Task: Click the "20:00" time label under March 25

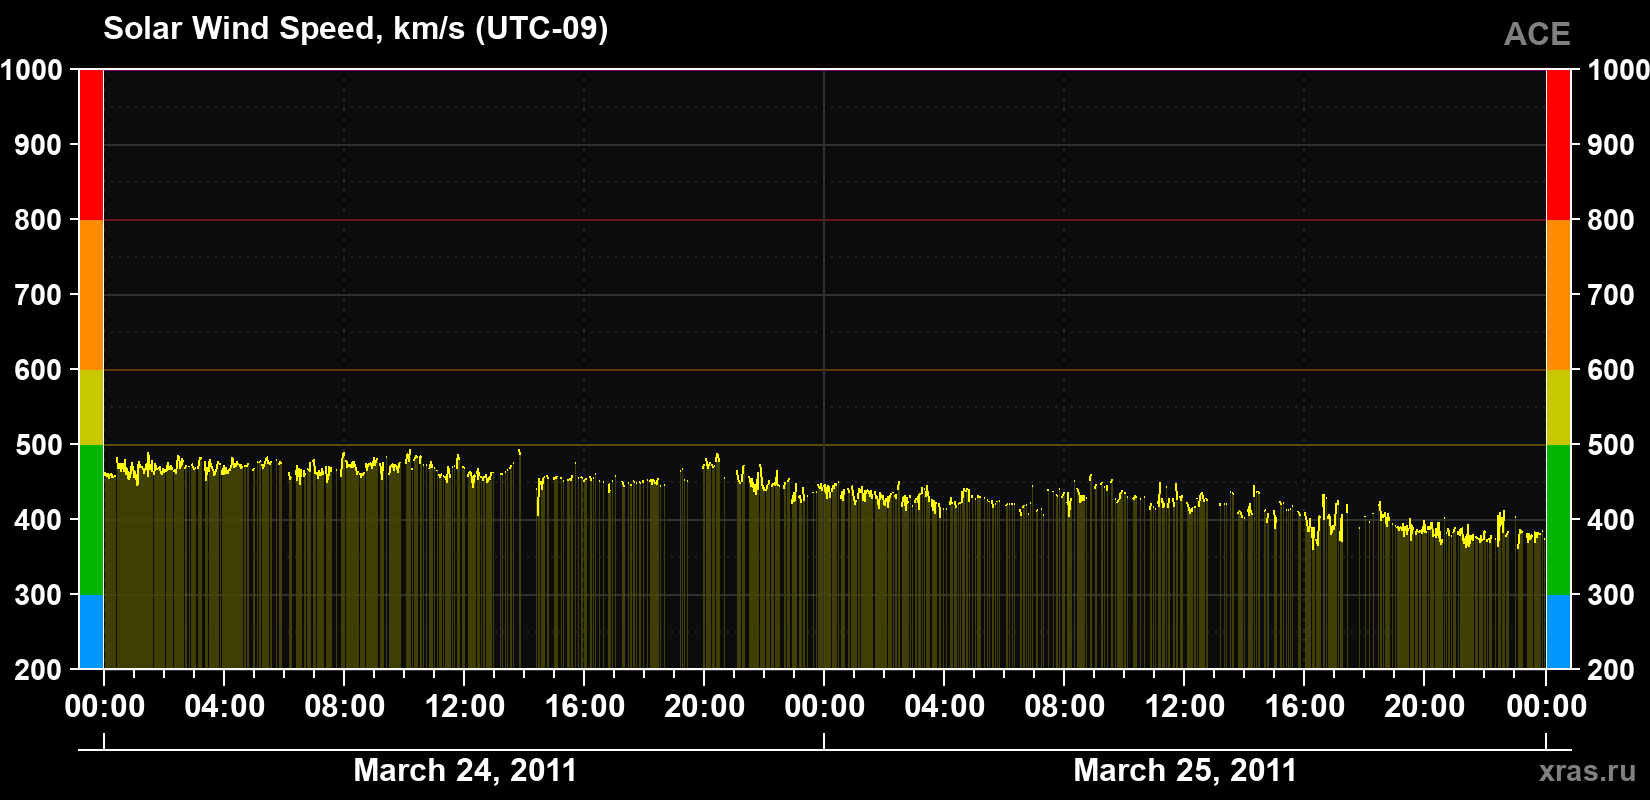Action: [1425, 707]
